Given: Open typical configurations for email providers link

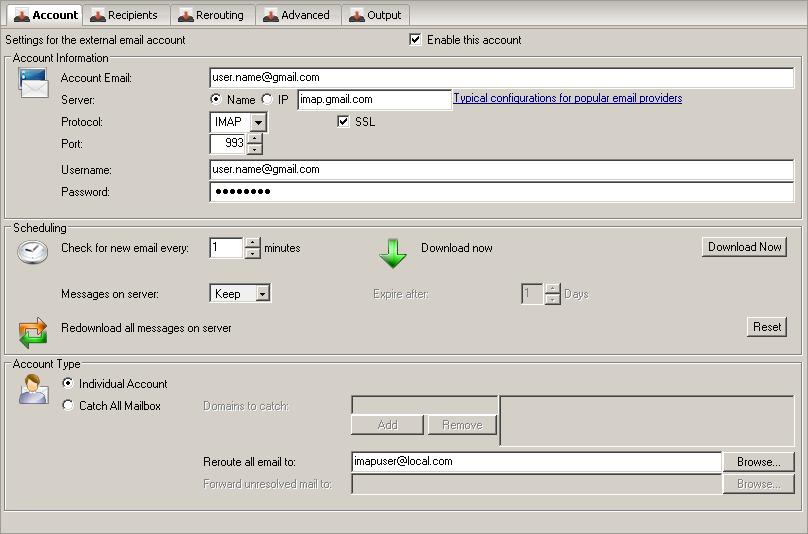Looking at the screenshot, I should [x=567, y=99].
